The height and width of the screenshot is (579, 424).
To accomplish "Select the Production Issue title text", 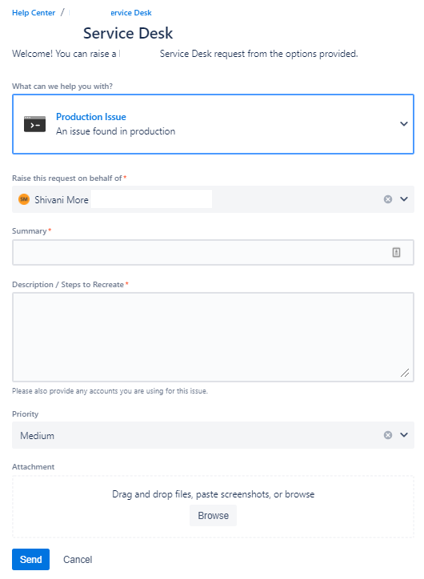I will [91, 117].
